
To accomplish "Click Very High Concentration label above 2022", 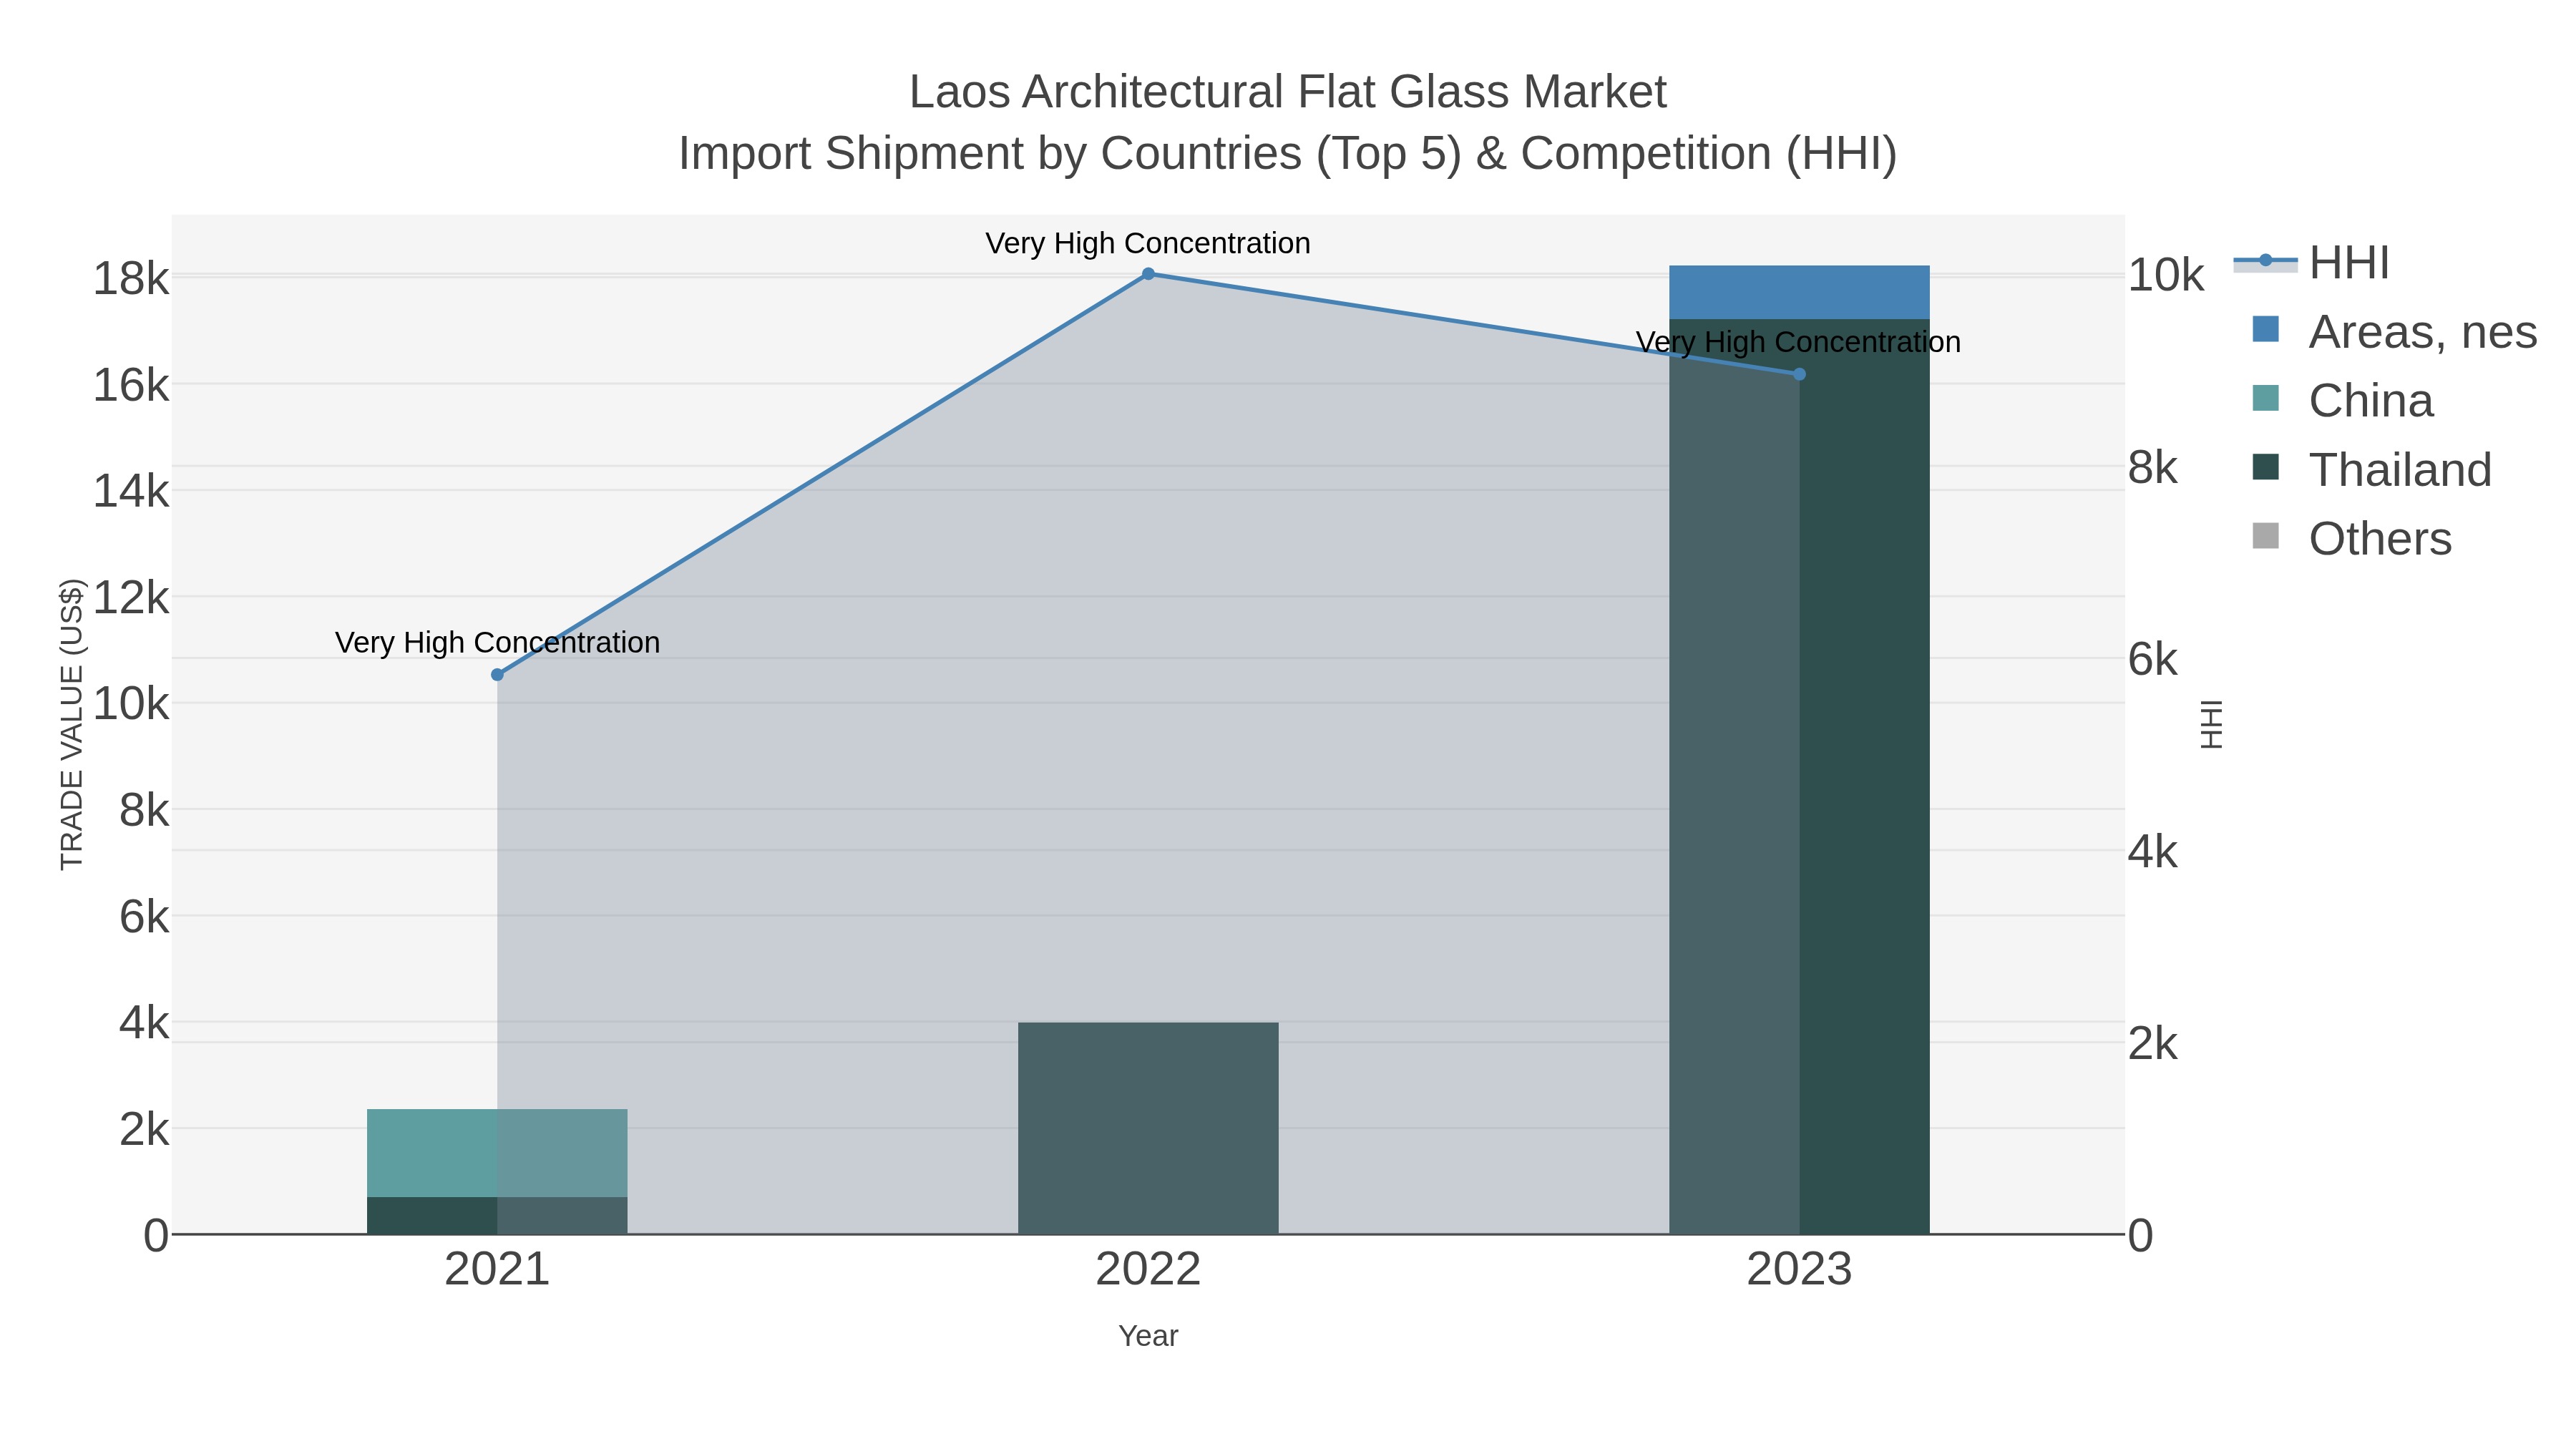I will (1148, 243).
